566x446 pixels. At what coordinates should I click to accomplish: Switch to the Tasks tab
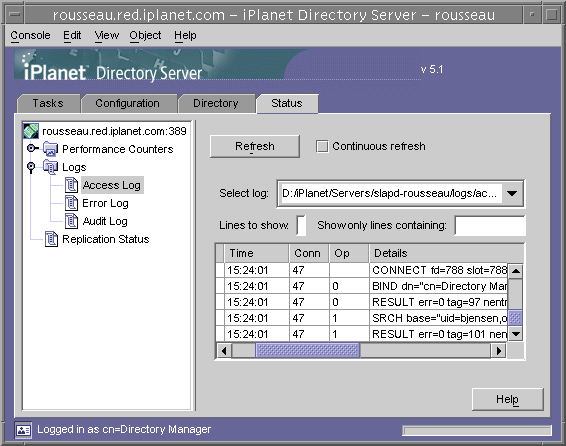click(x=48, y=103)
